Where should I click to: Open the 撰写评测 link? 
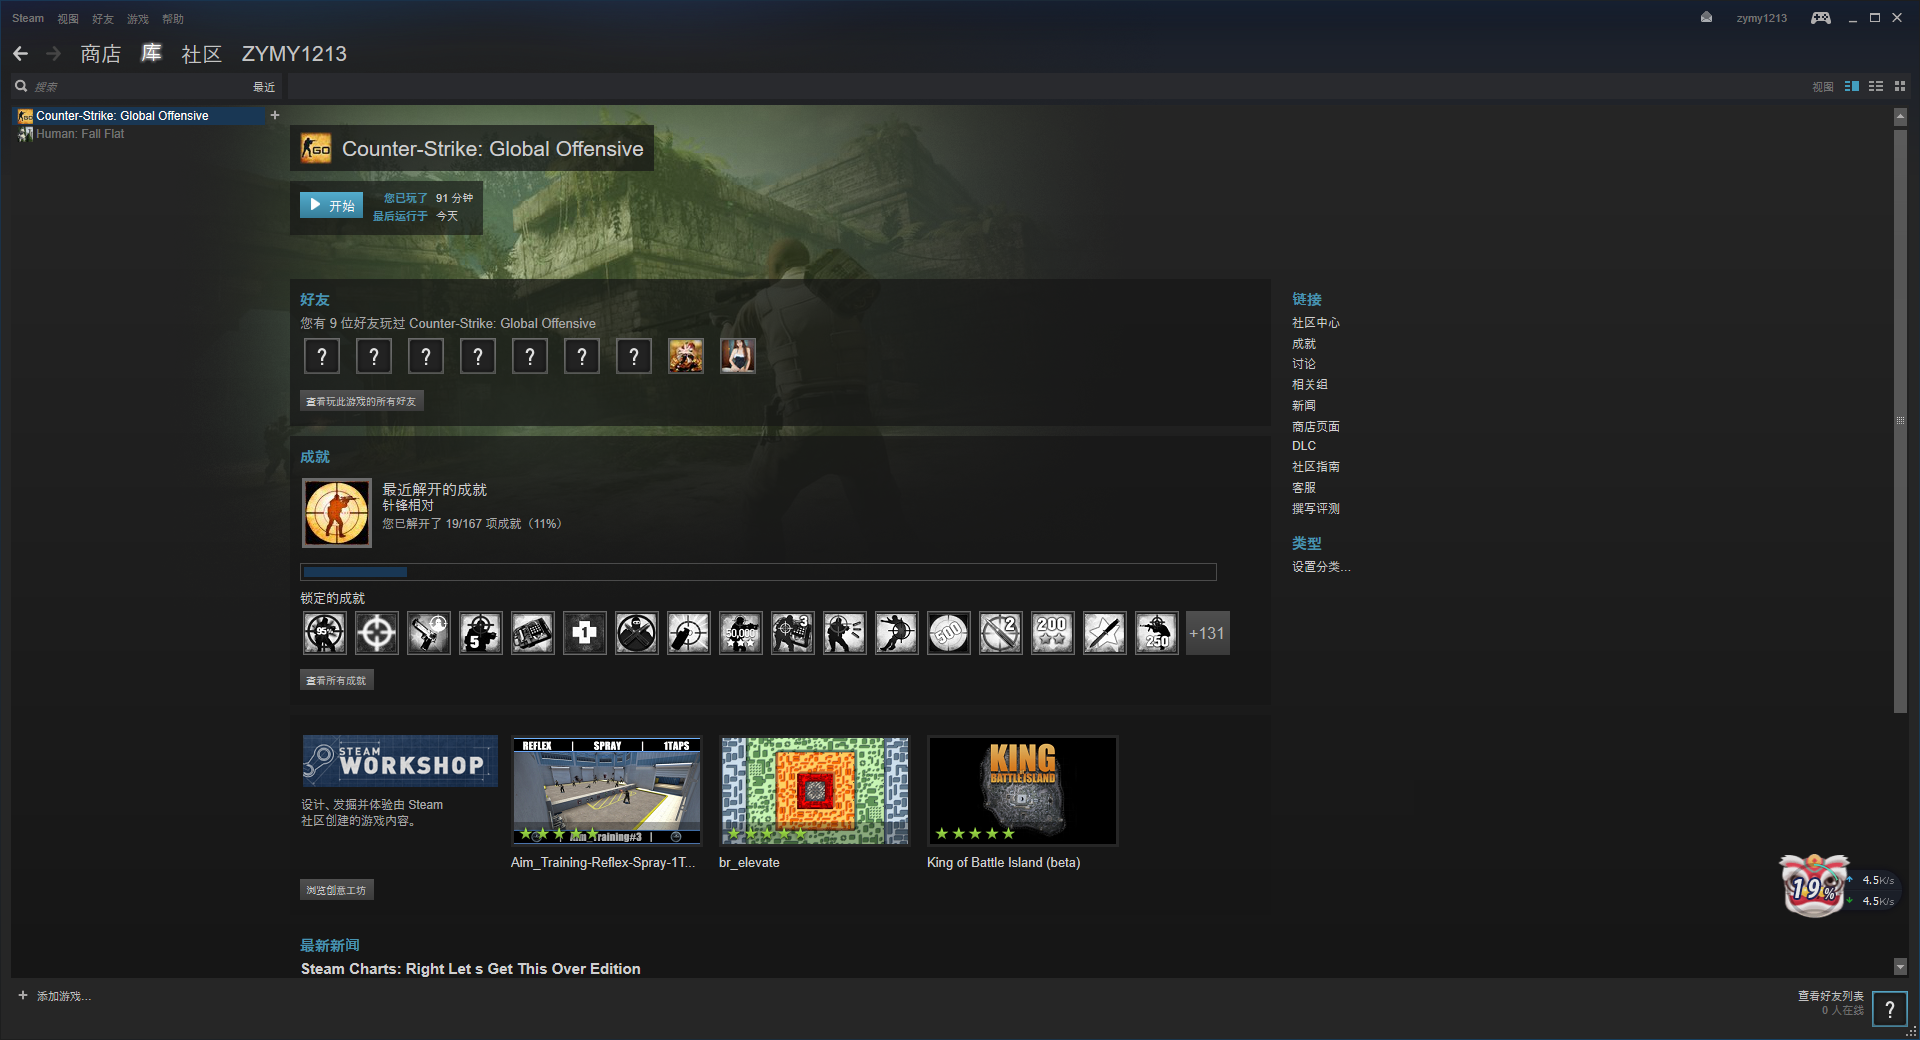(x=1316, y=509)
